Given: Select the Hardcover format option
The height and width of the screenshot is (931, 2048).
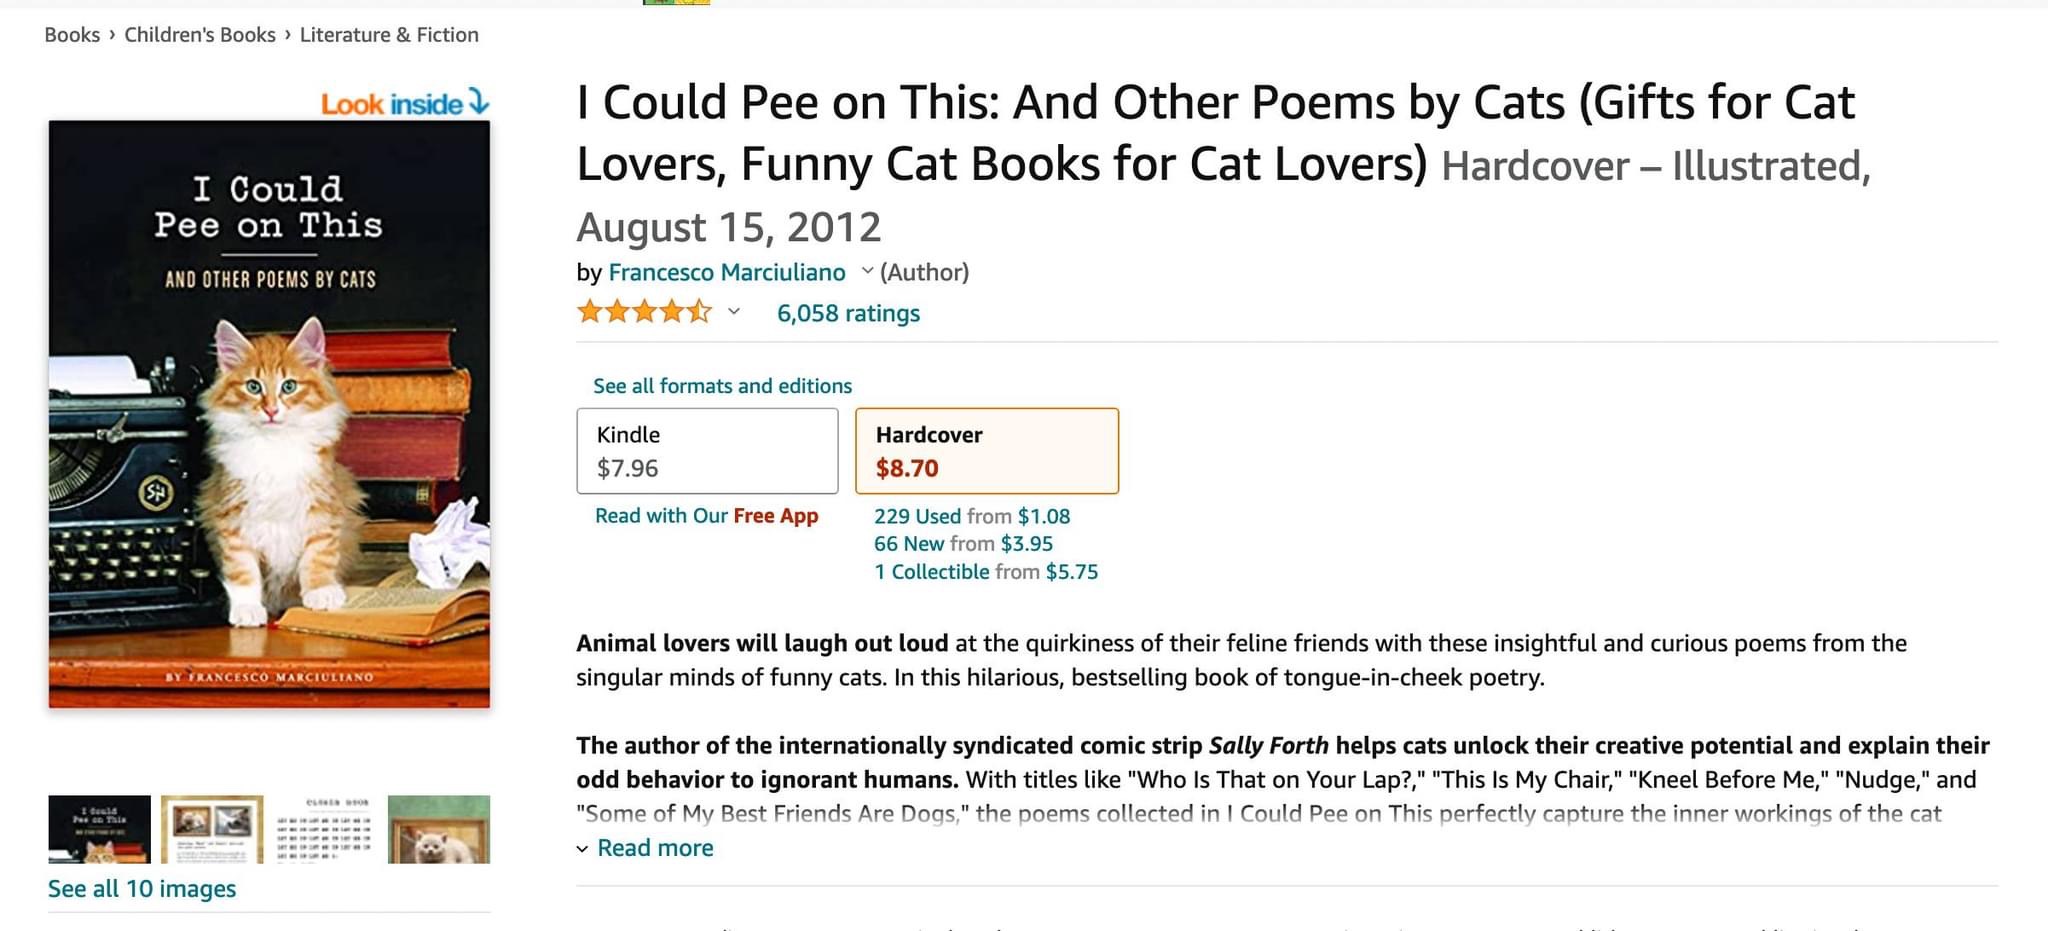Looking at the screenshot, I should click(x=987, y=451).
